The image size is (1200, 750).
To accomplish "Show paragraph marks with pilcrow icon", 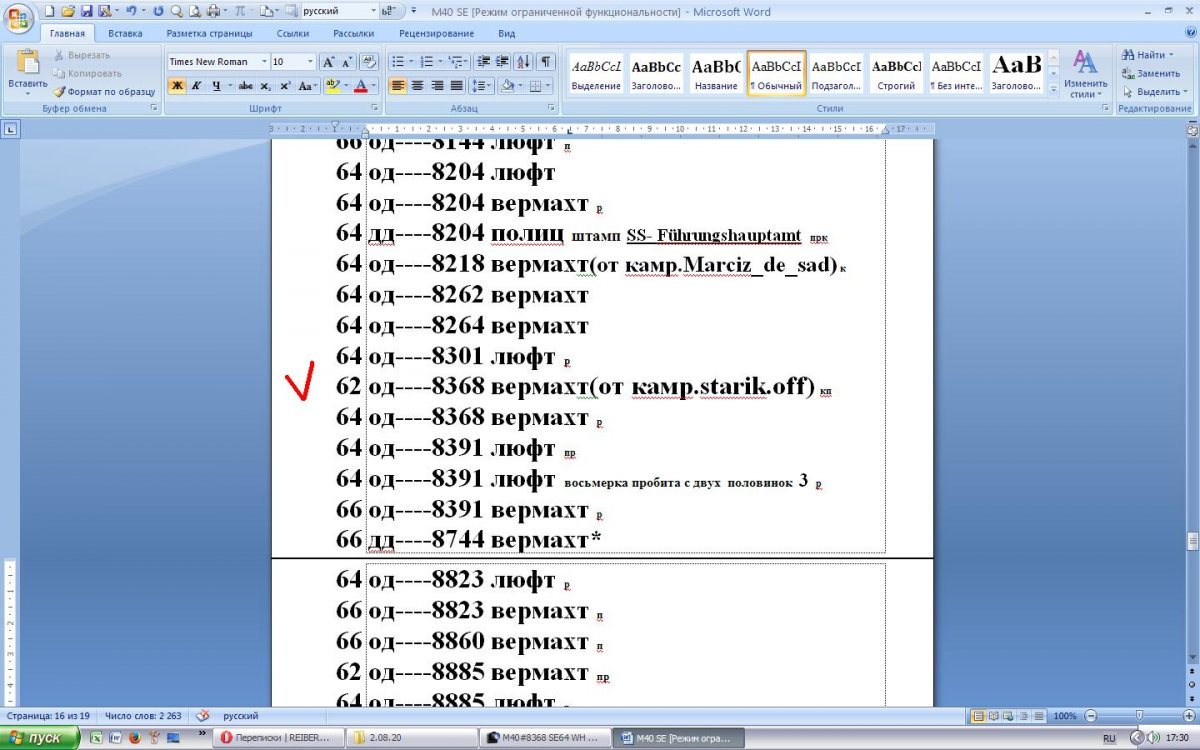I will pos(546,61).
